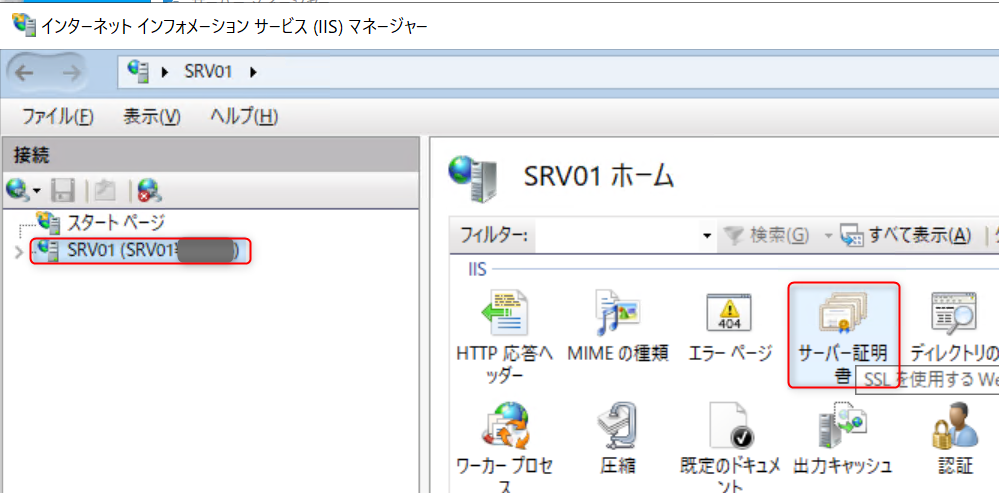The width and height of the screenshot is (999, 493).
Task: Open the MIME の種類 feature
Action: pos(617,313)
